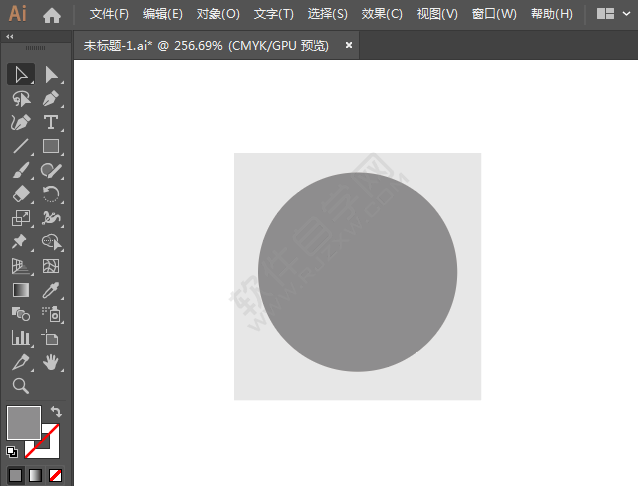Select the Pen tool
The width and height of the screenshot is (638, 486).
point(51,99)
